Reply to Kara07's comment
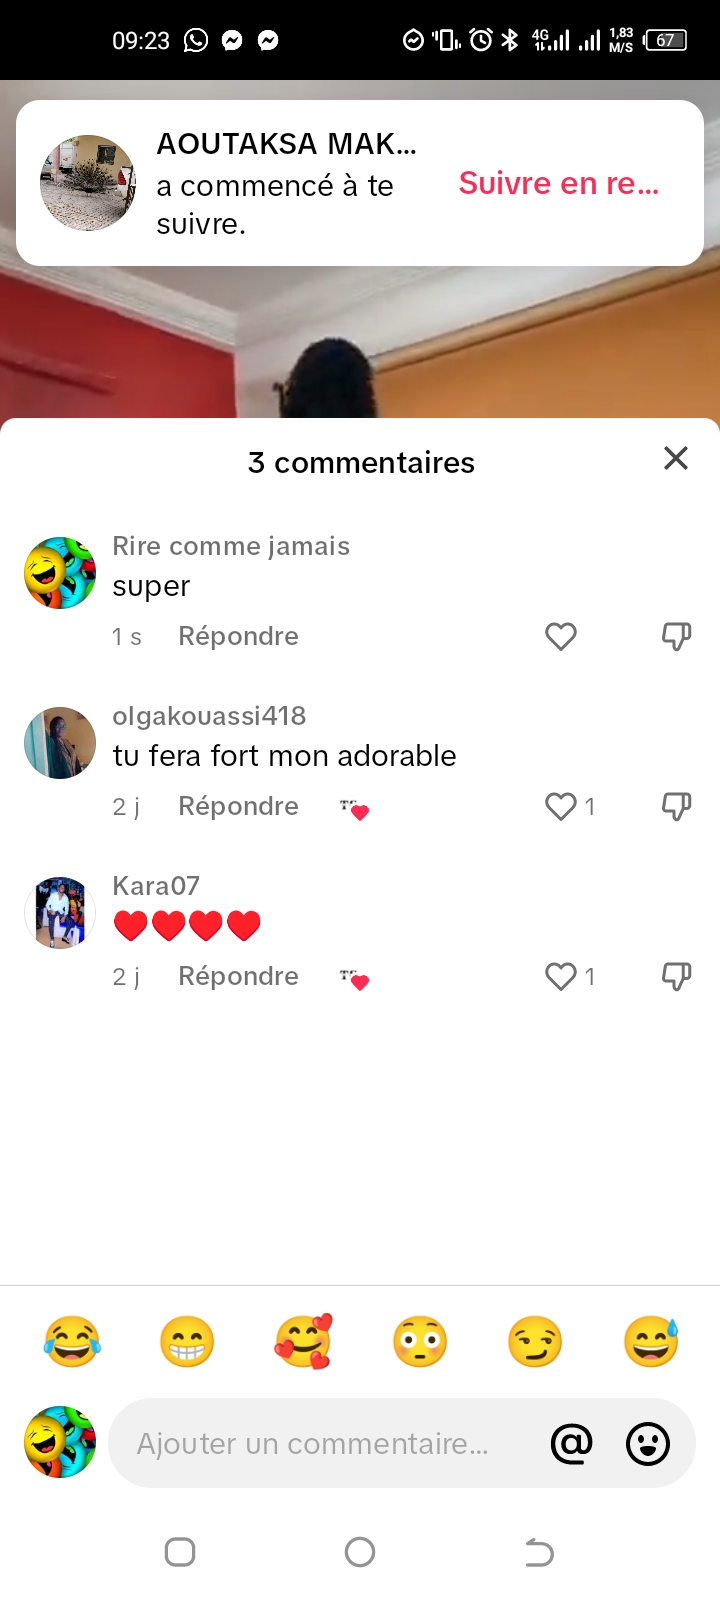The height and width of the screenshot is (1600, 720). point(238,977)
